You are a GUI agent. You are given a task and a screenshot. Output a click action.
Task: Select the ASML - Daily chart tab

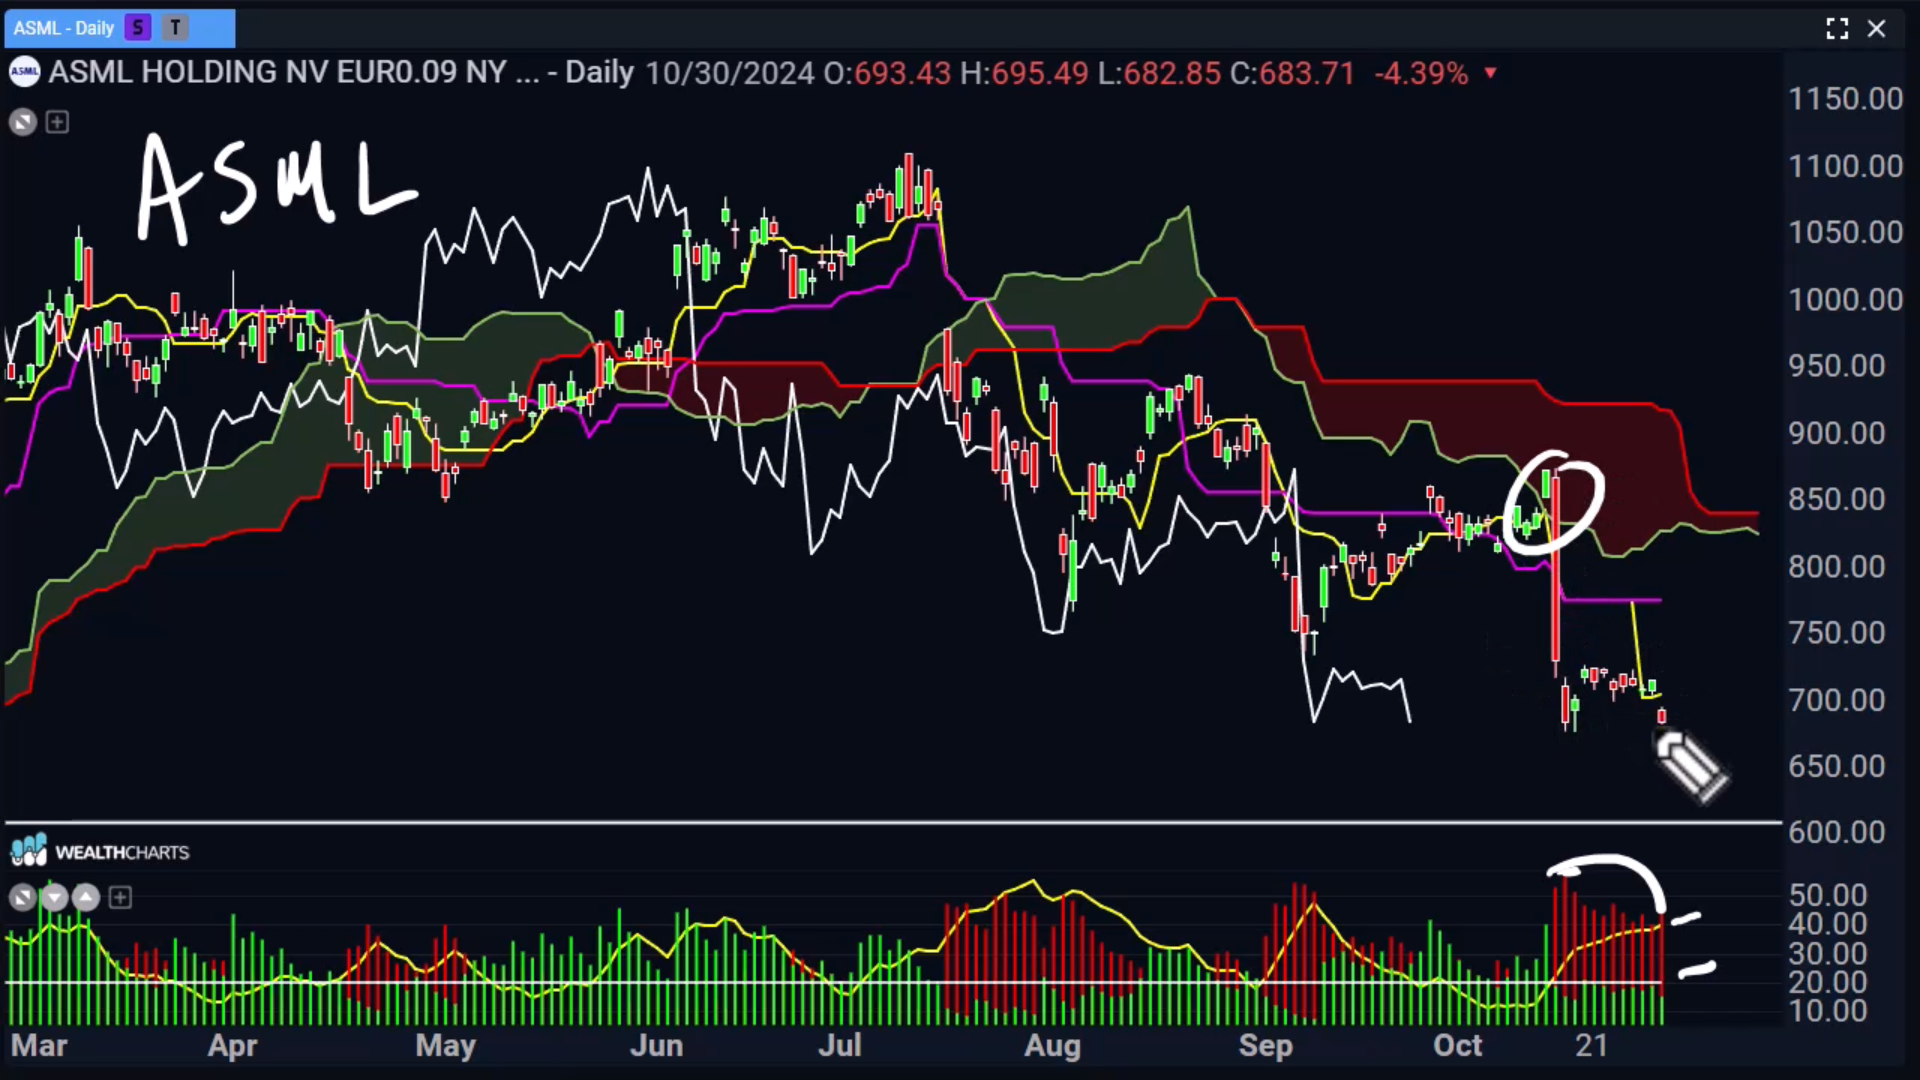(x=119, y=28)
